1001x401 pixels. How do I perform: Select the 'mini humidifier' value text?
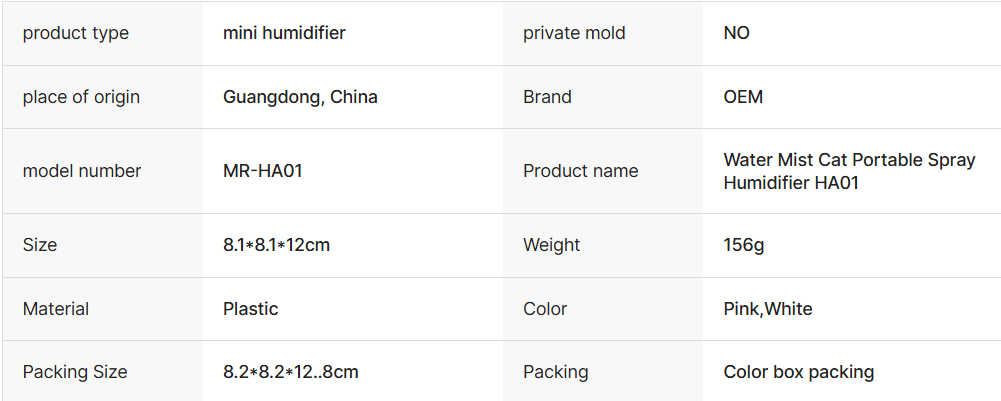(x=284, y=33)
